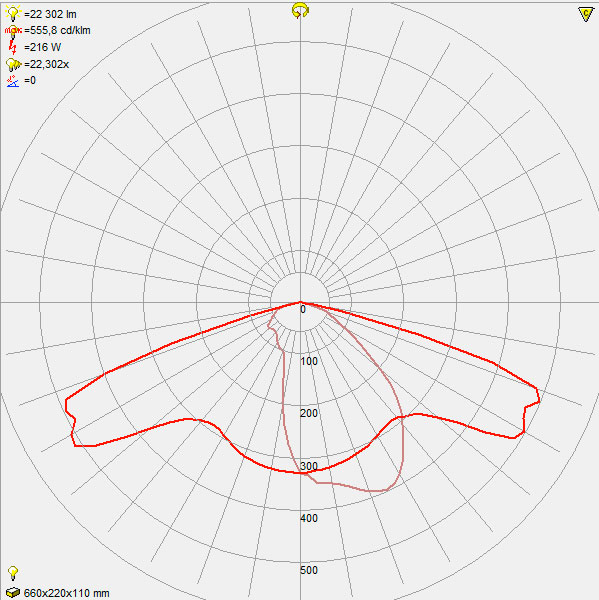Click the '100' radial scale label
This screenshot has height=600, width=599.
coord(309,361)
